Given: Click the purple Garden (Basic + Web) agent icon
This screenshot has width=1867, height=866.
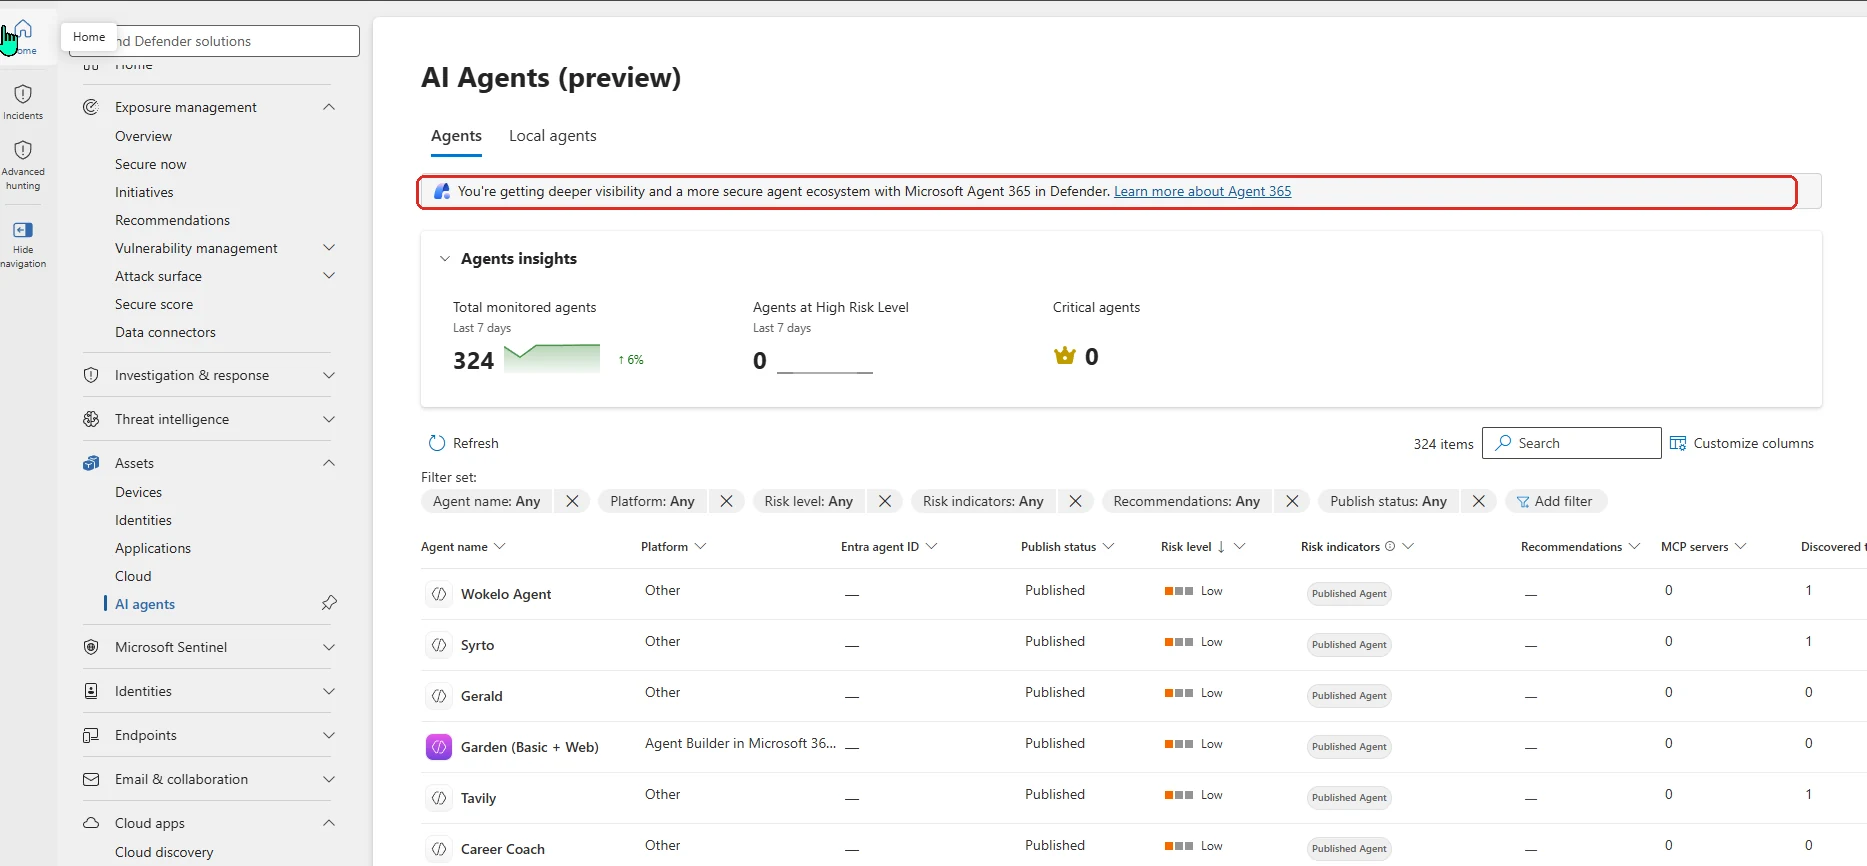Looking at the screenshot, I should click(439, 747).
